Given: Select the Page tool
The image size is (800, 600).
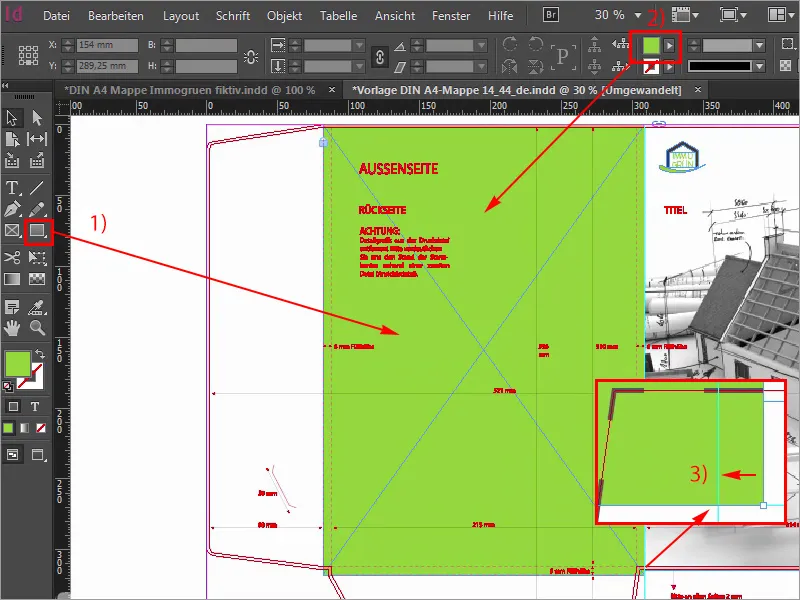Looking at the screenshot, I should (12, 139).
